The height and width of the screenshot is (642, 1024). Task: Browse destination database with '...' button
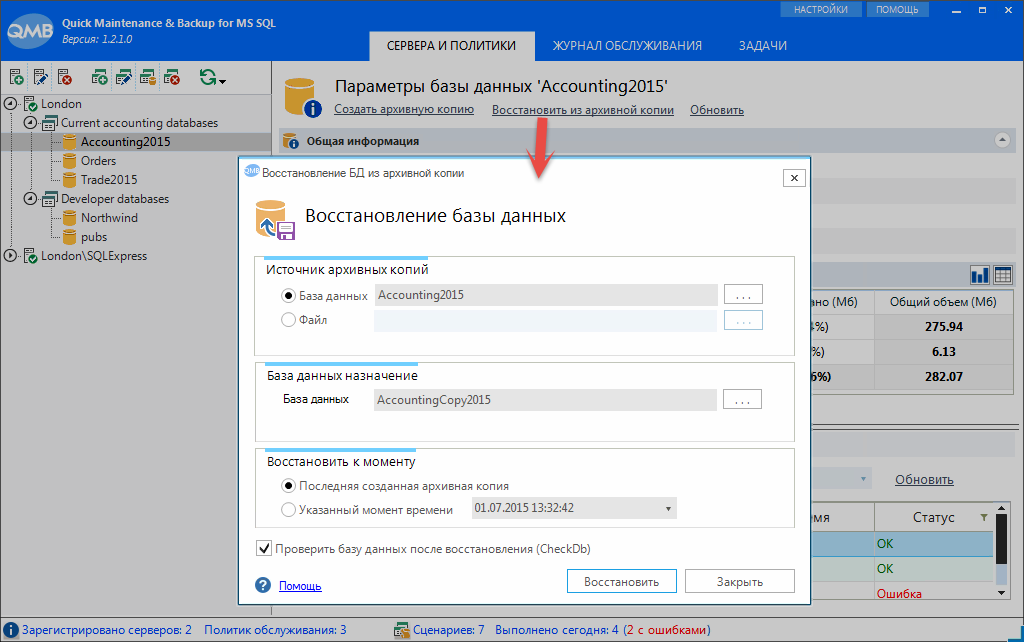coord(742,399)
